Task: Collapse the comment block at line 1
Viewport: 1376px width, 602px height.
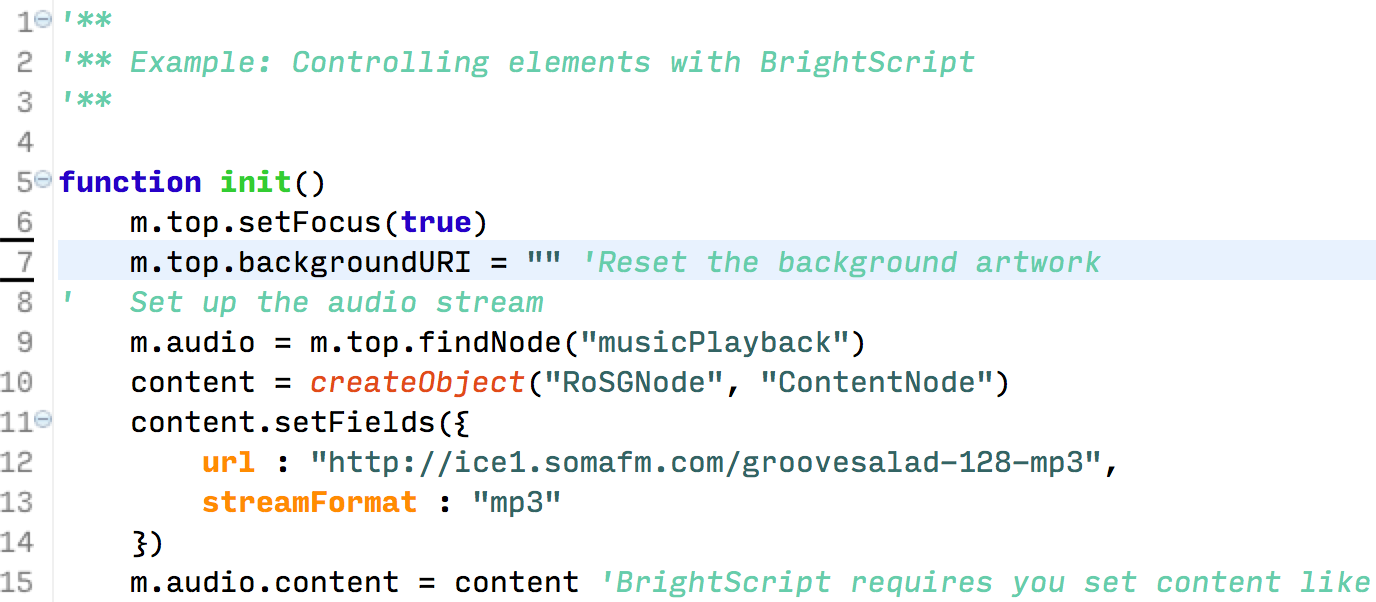Action: (x=43, y=20)
